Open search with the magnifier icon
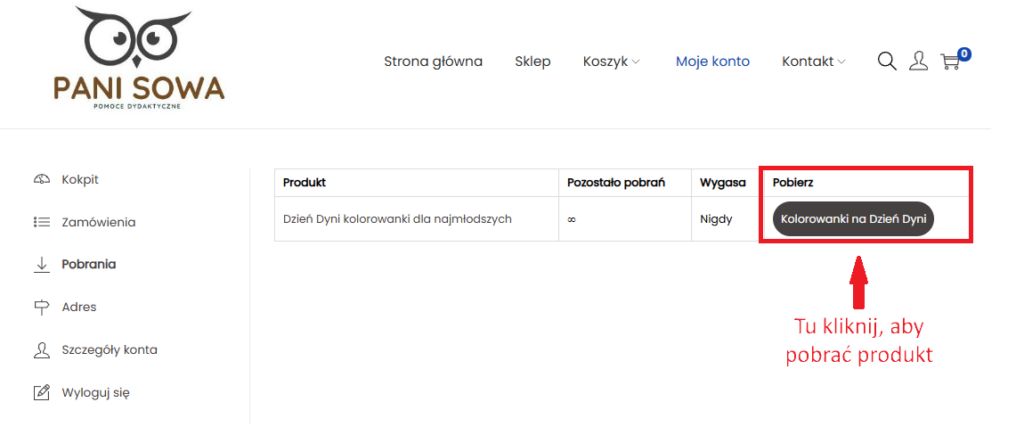The height and width of the screenshot is (435, 1024). pyautogui.click(x=886, y=62)
